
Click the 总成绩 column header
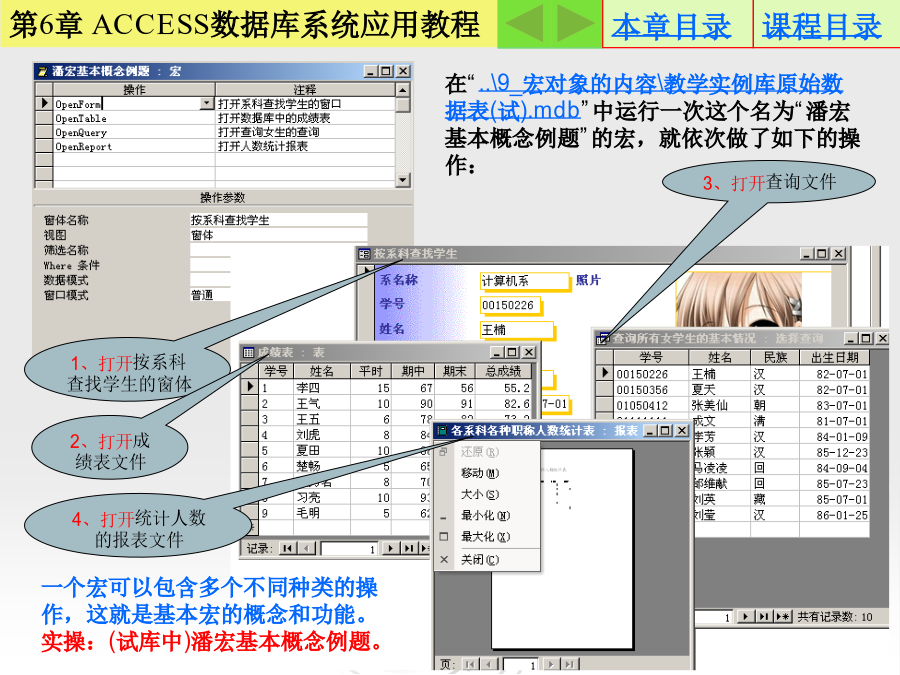503,371
